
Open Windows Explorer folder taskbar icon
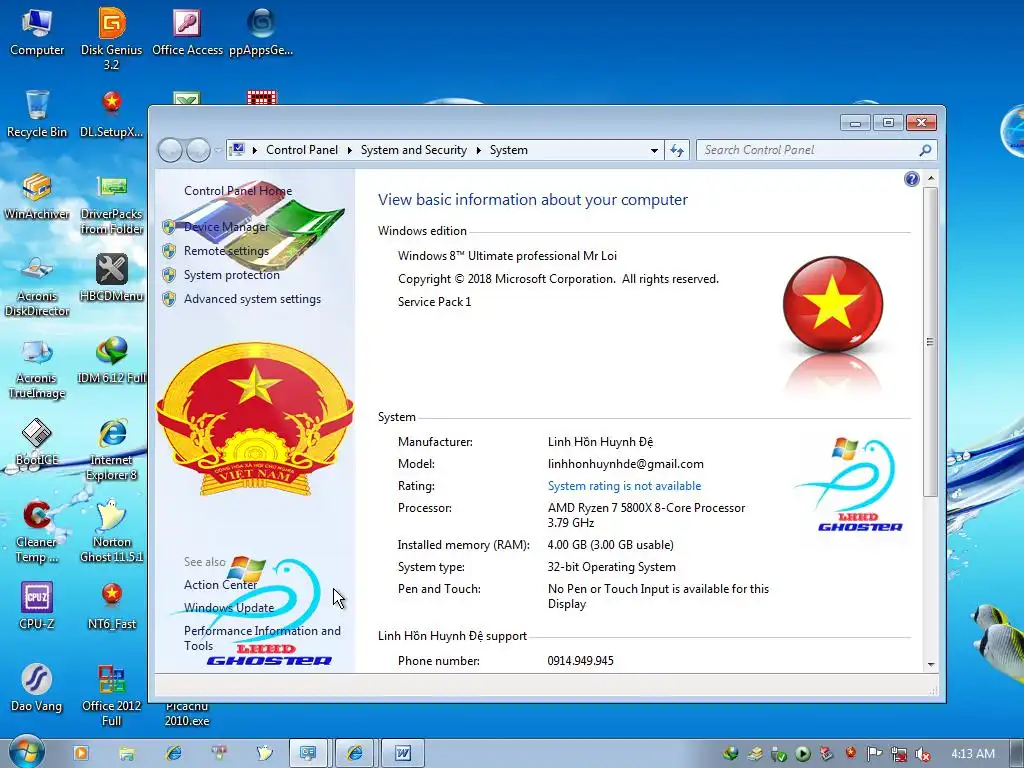pos(127,754)
